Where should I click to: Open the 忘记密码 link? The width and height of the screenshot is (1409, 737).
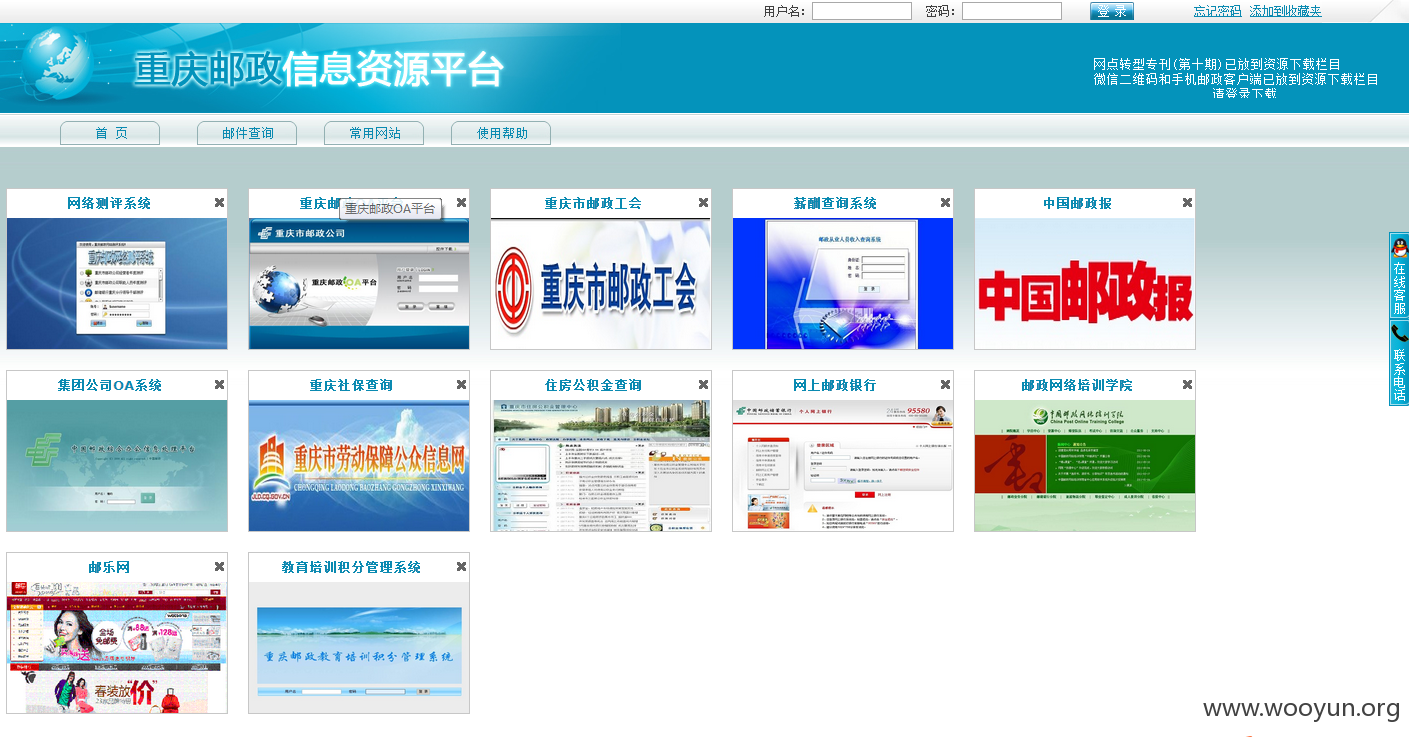point(1217,11)
